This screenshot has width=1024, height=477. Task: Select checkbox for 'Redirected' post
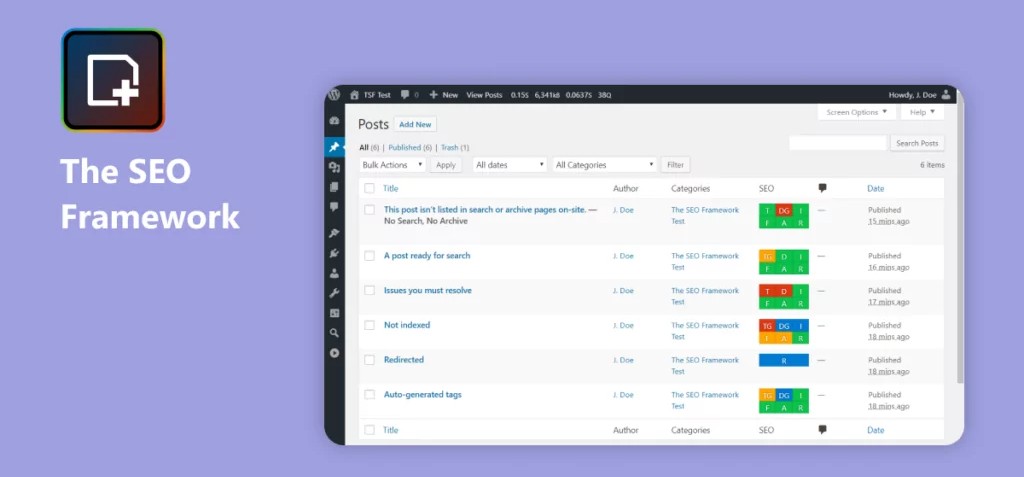pos(370,359)
